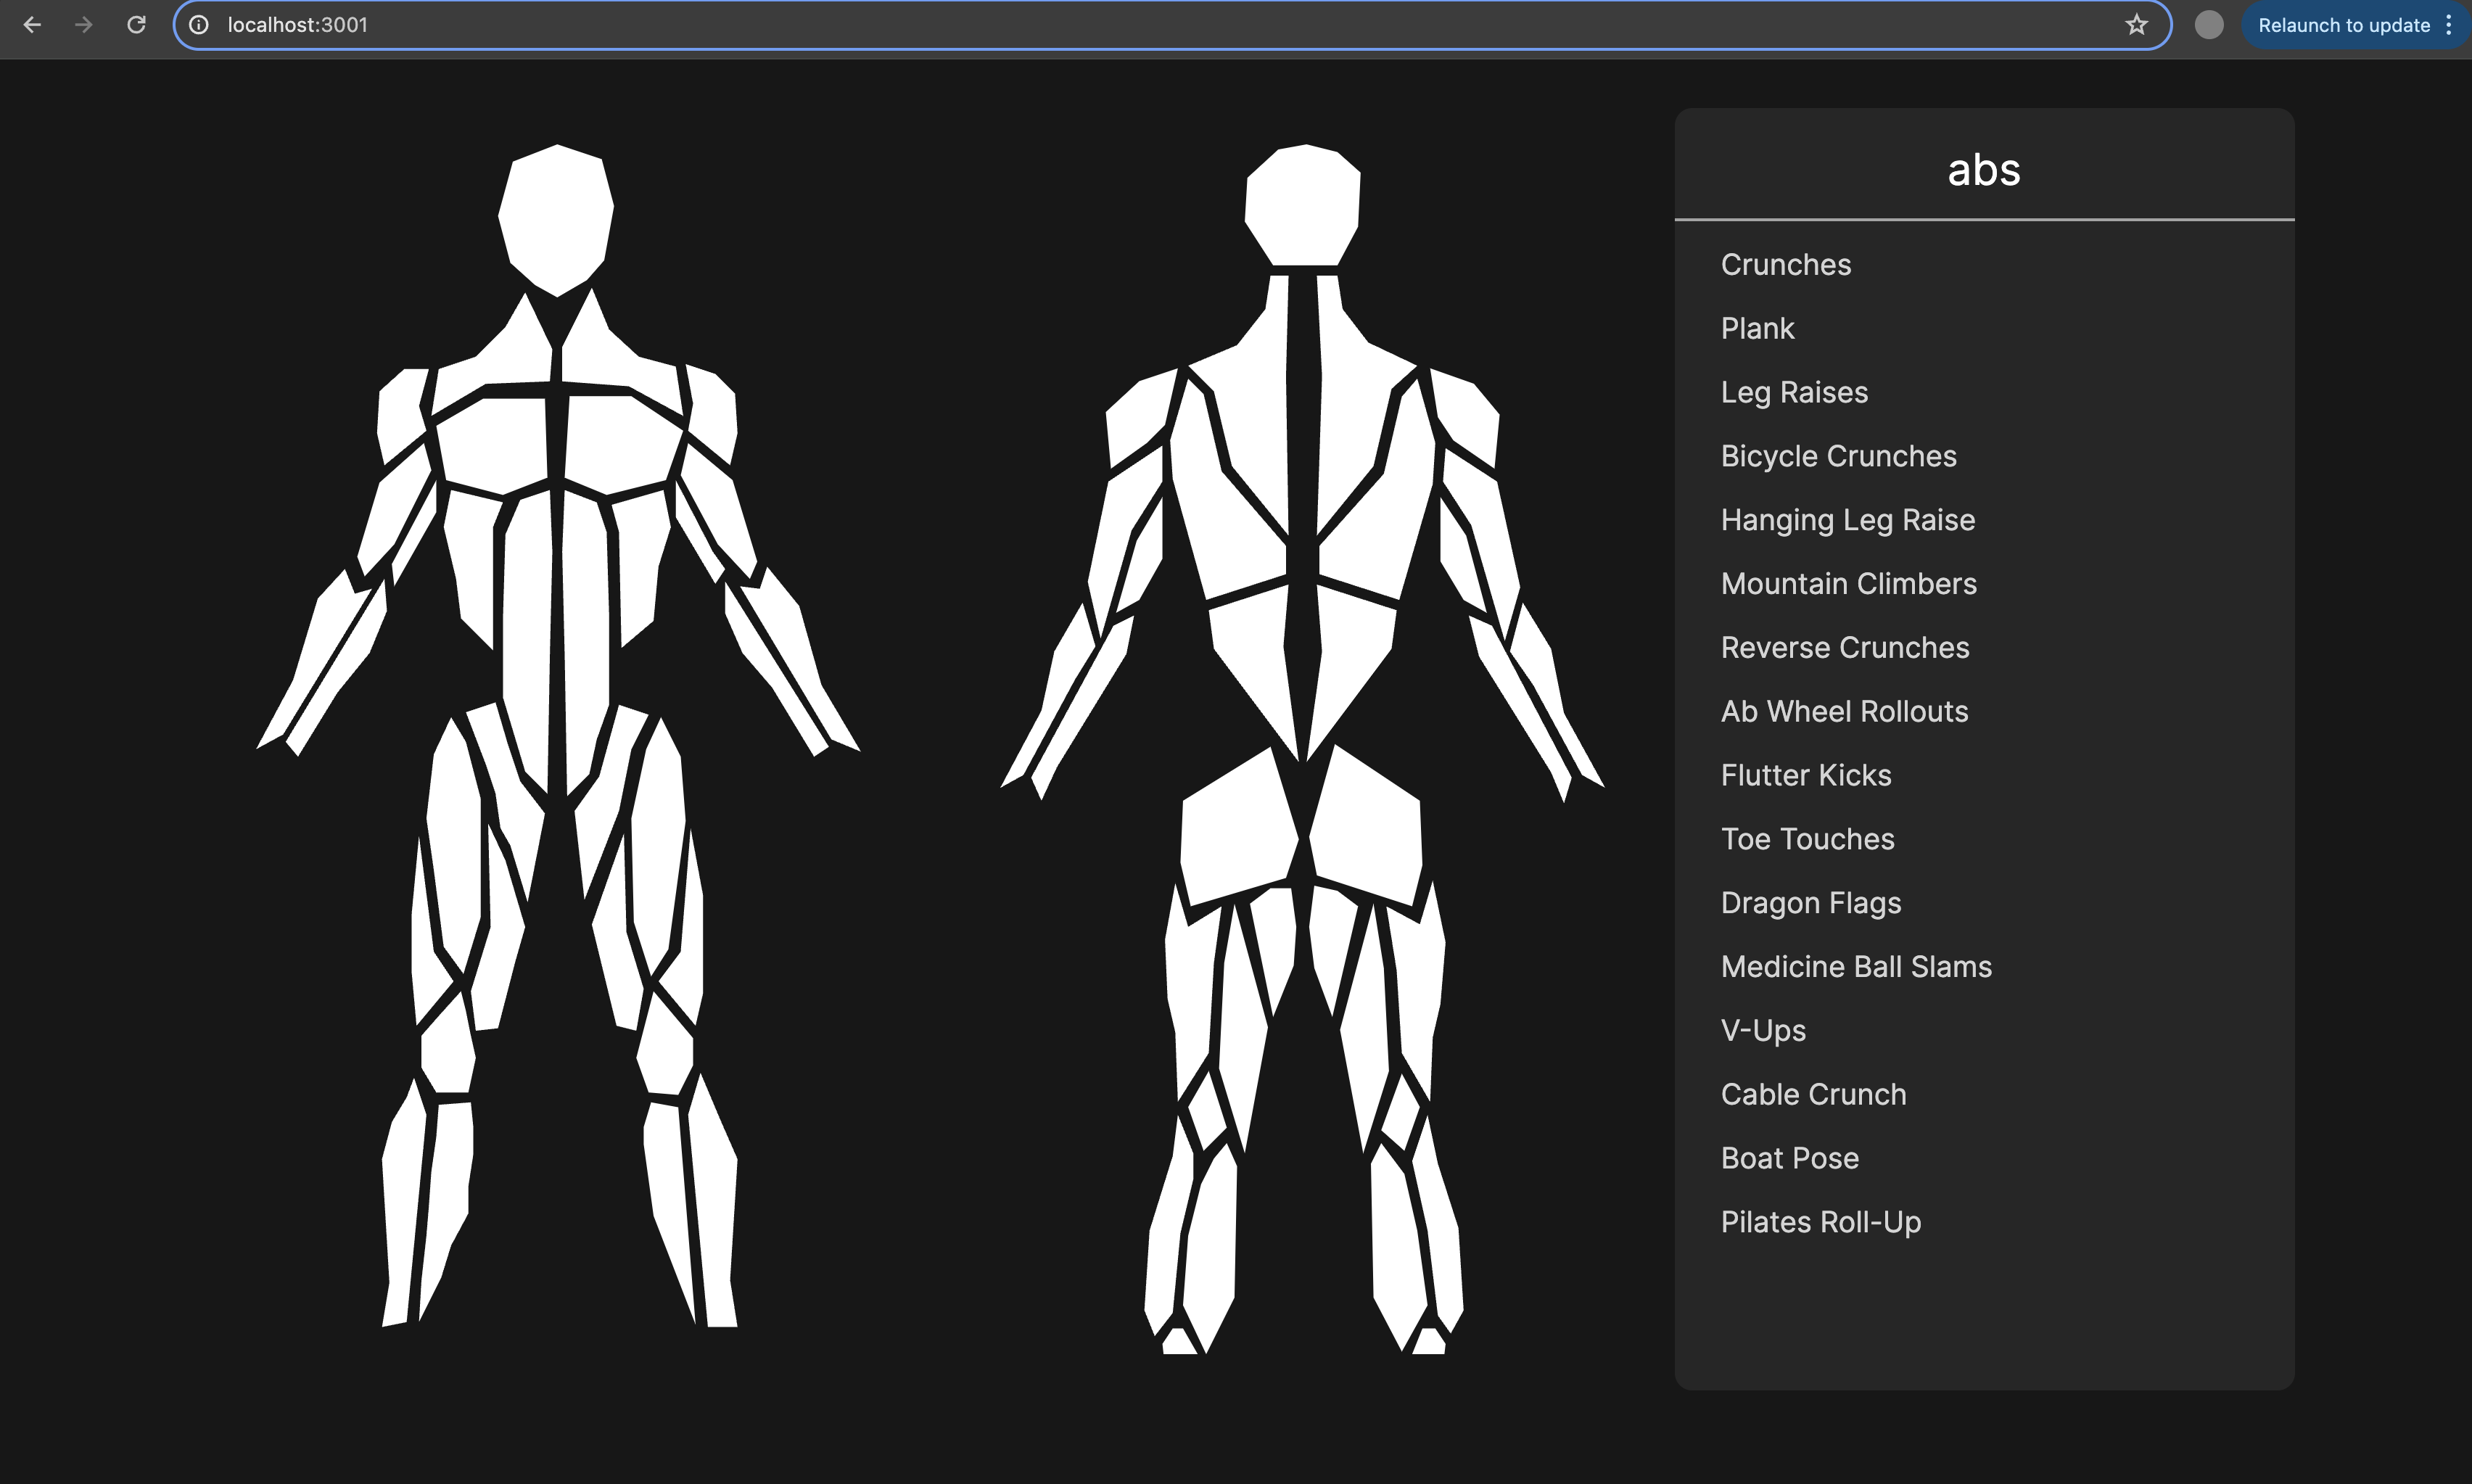The width and height of the screenshot is (2472, 1484).
Task: Select Pilates Roll-Up at list bottom
Action: coord(1820,1222)
